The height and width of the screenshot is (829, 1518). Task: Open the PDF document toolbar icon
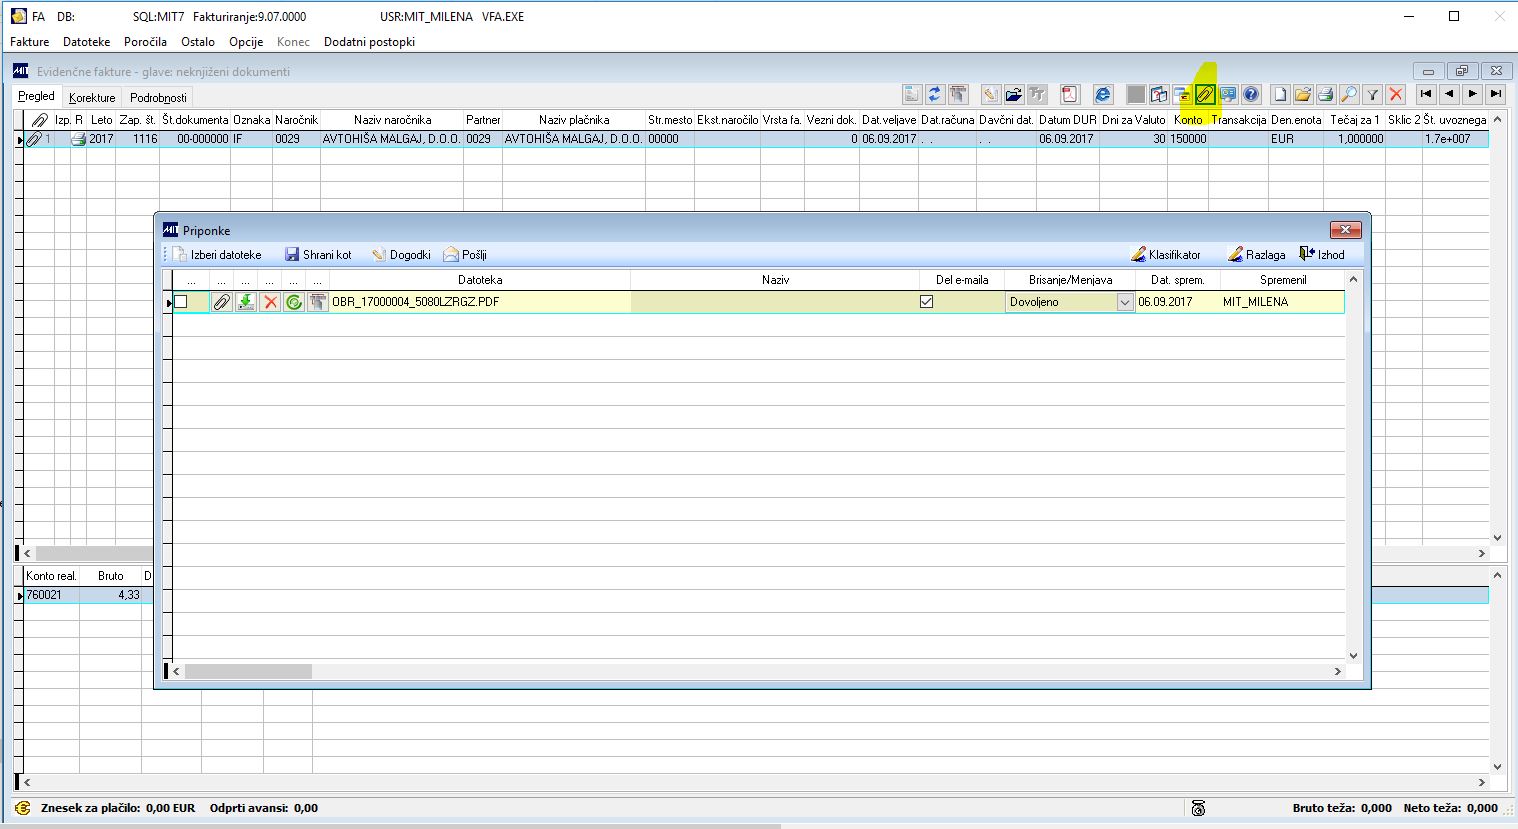point(1070,95)
